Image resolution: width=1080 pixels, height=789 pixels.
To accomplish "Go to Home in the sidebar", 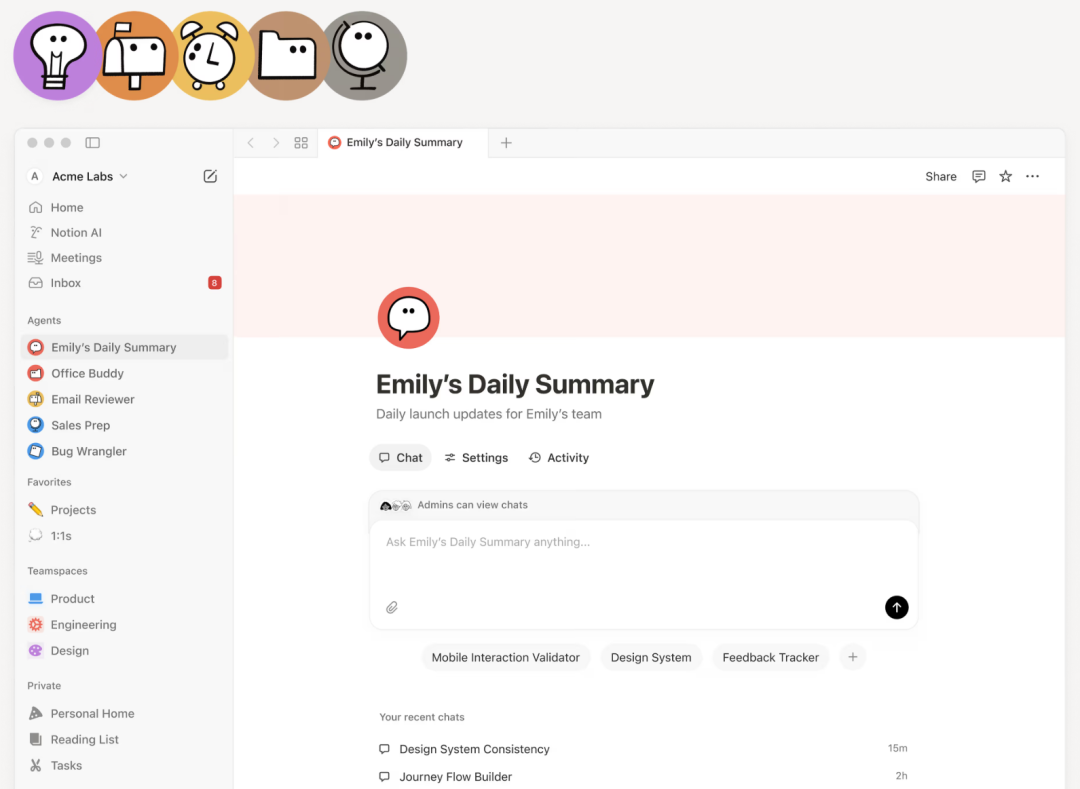I will 125,207.
